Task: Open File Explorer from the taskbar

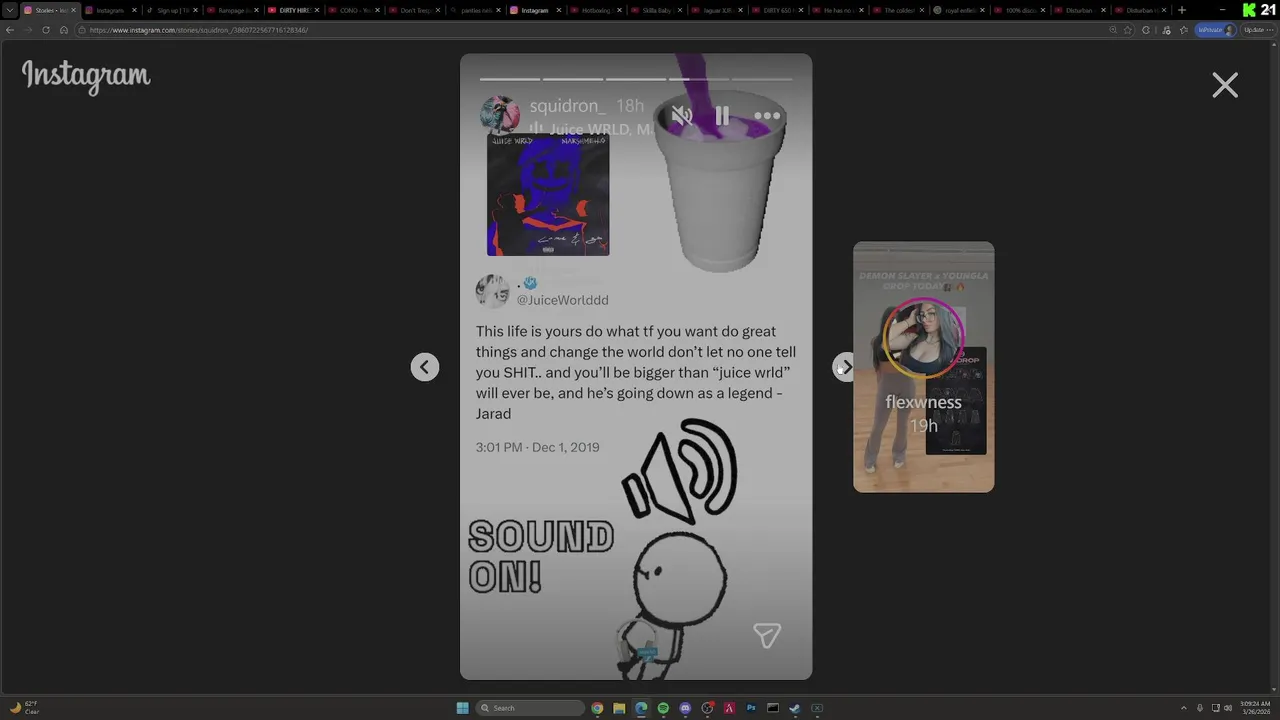Action: (x=619, y=708)
